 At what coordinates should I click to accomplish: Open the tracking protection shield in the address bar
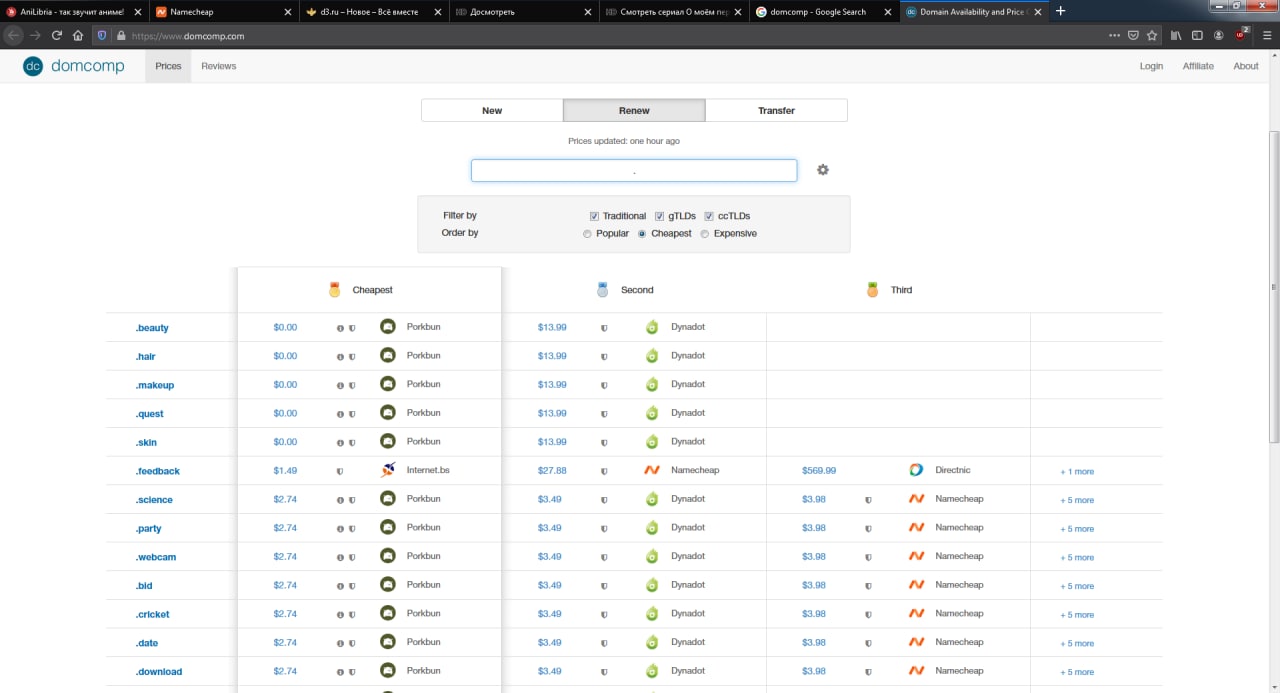click(102, 35)
